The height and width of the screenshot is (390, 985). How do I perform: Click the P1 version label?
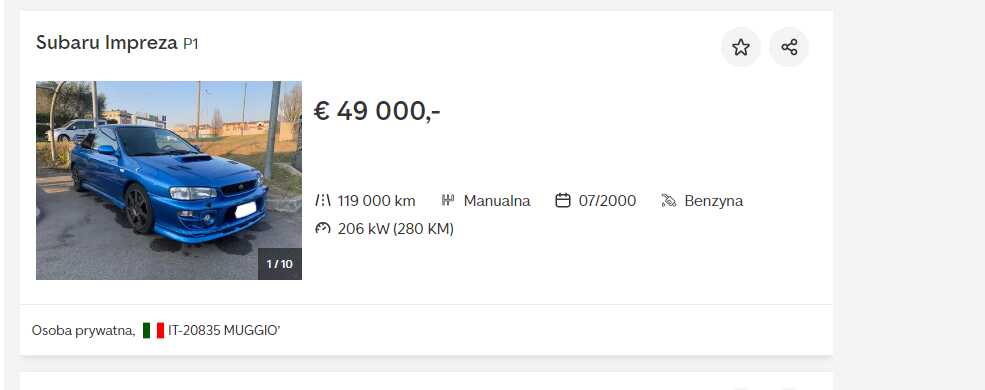[190, 44]
